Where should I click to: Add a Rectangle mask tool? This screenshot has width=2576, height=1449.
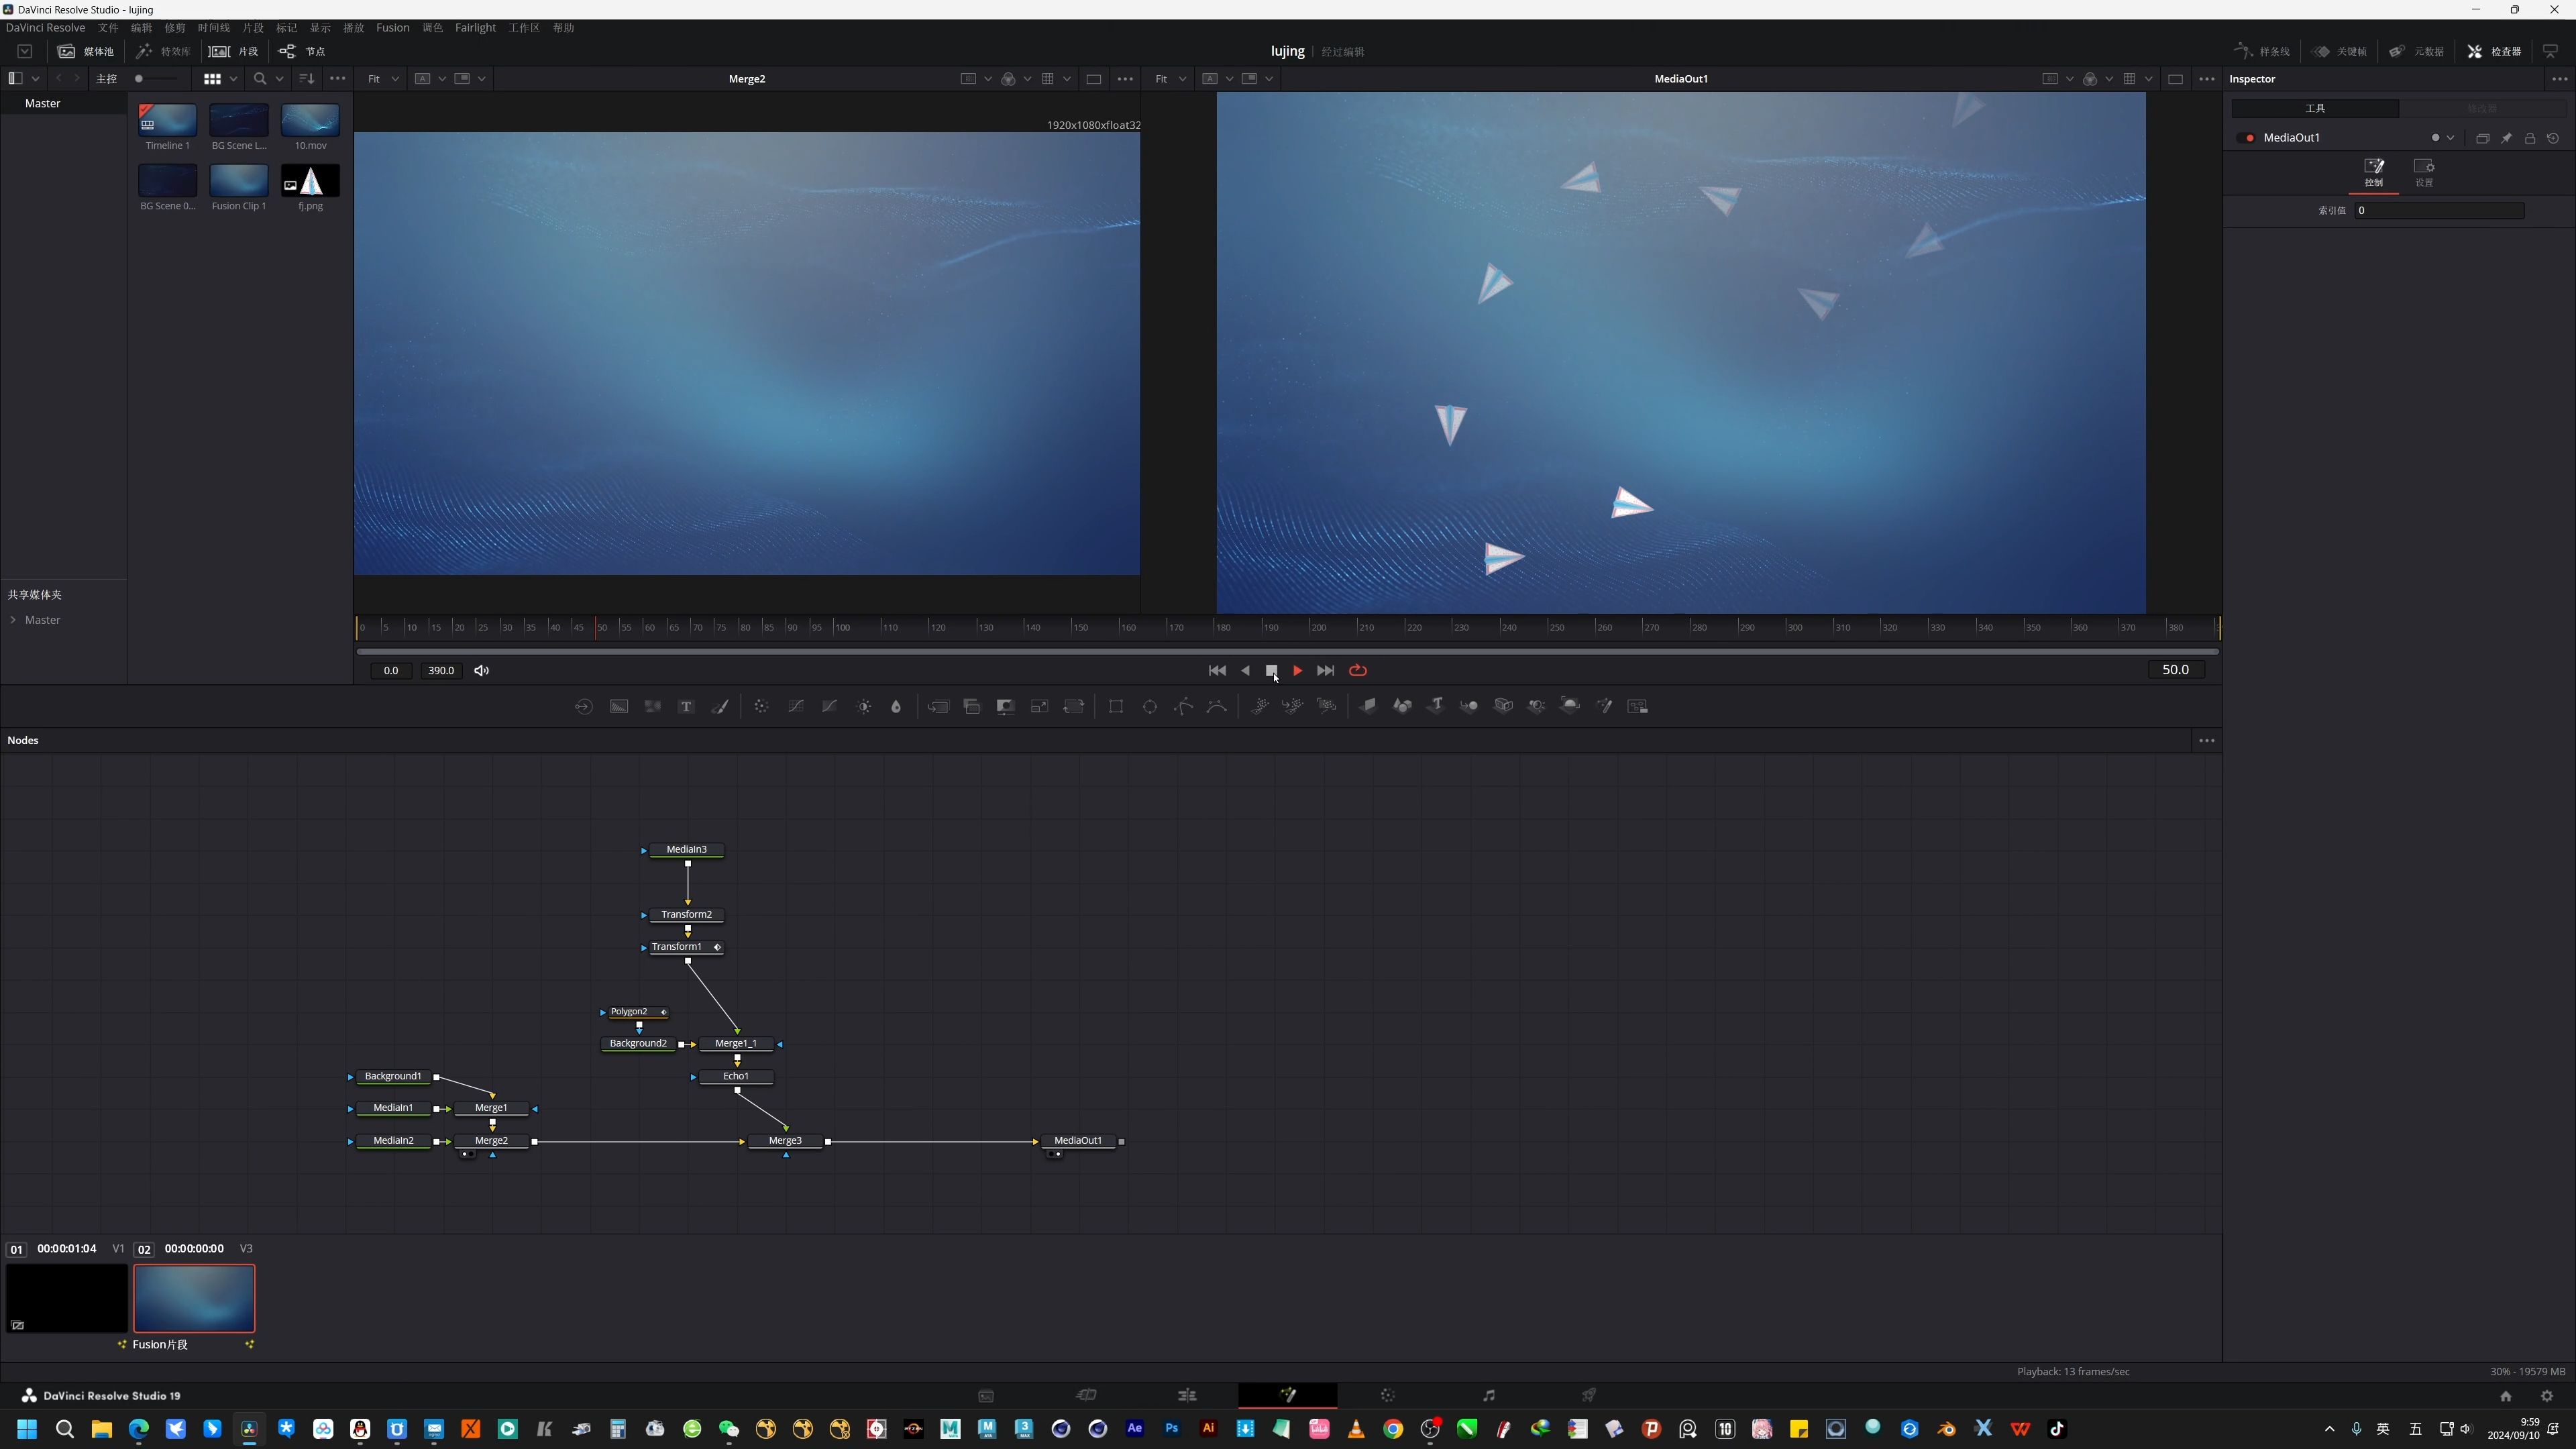[x=1116, y=707]
